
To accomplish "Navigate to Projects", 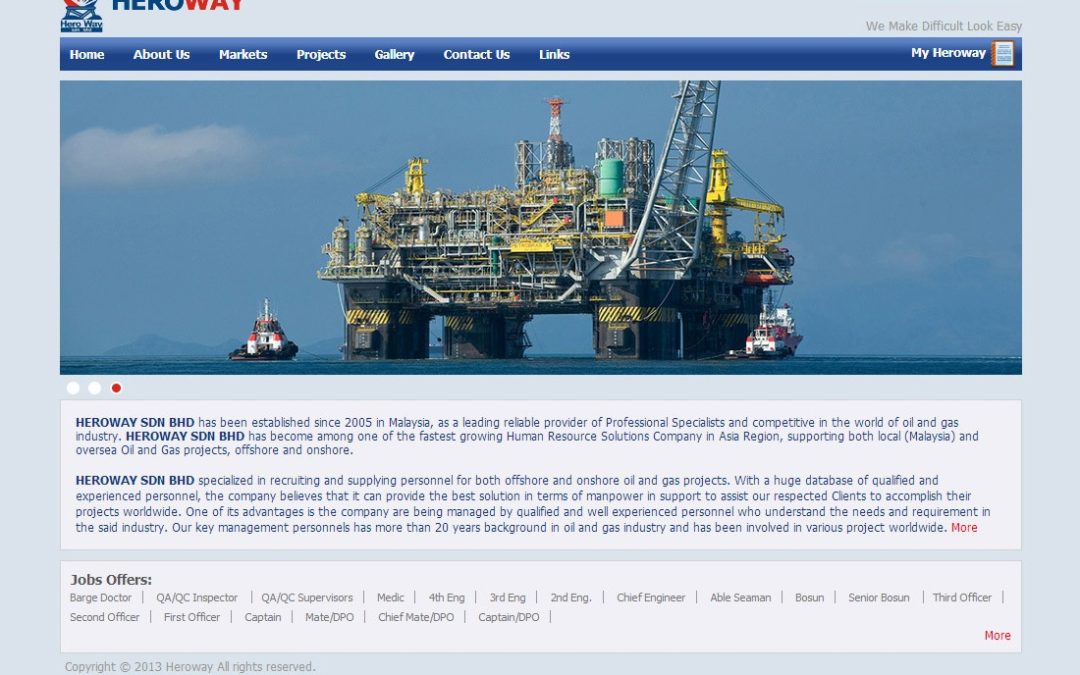I will [321, 54].
